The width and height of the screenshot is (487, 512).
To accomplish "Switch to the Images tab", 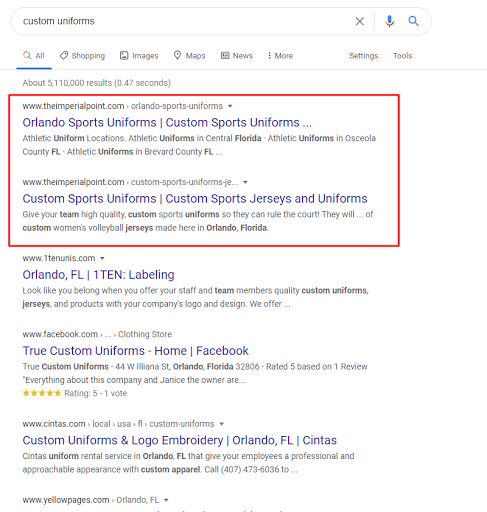I will pos(139,56).
